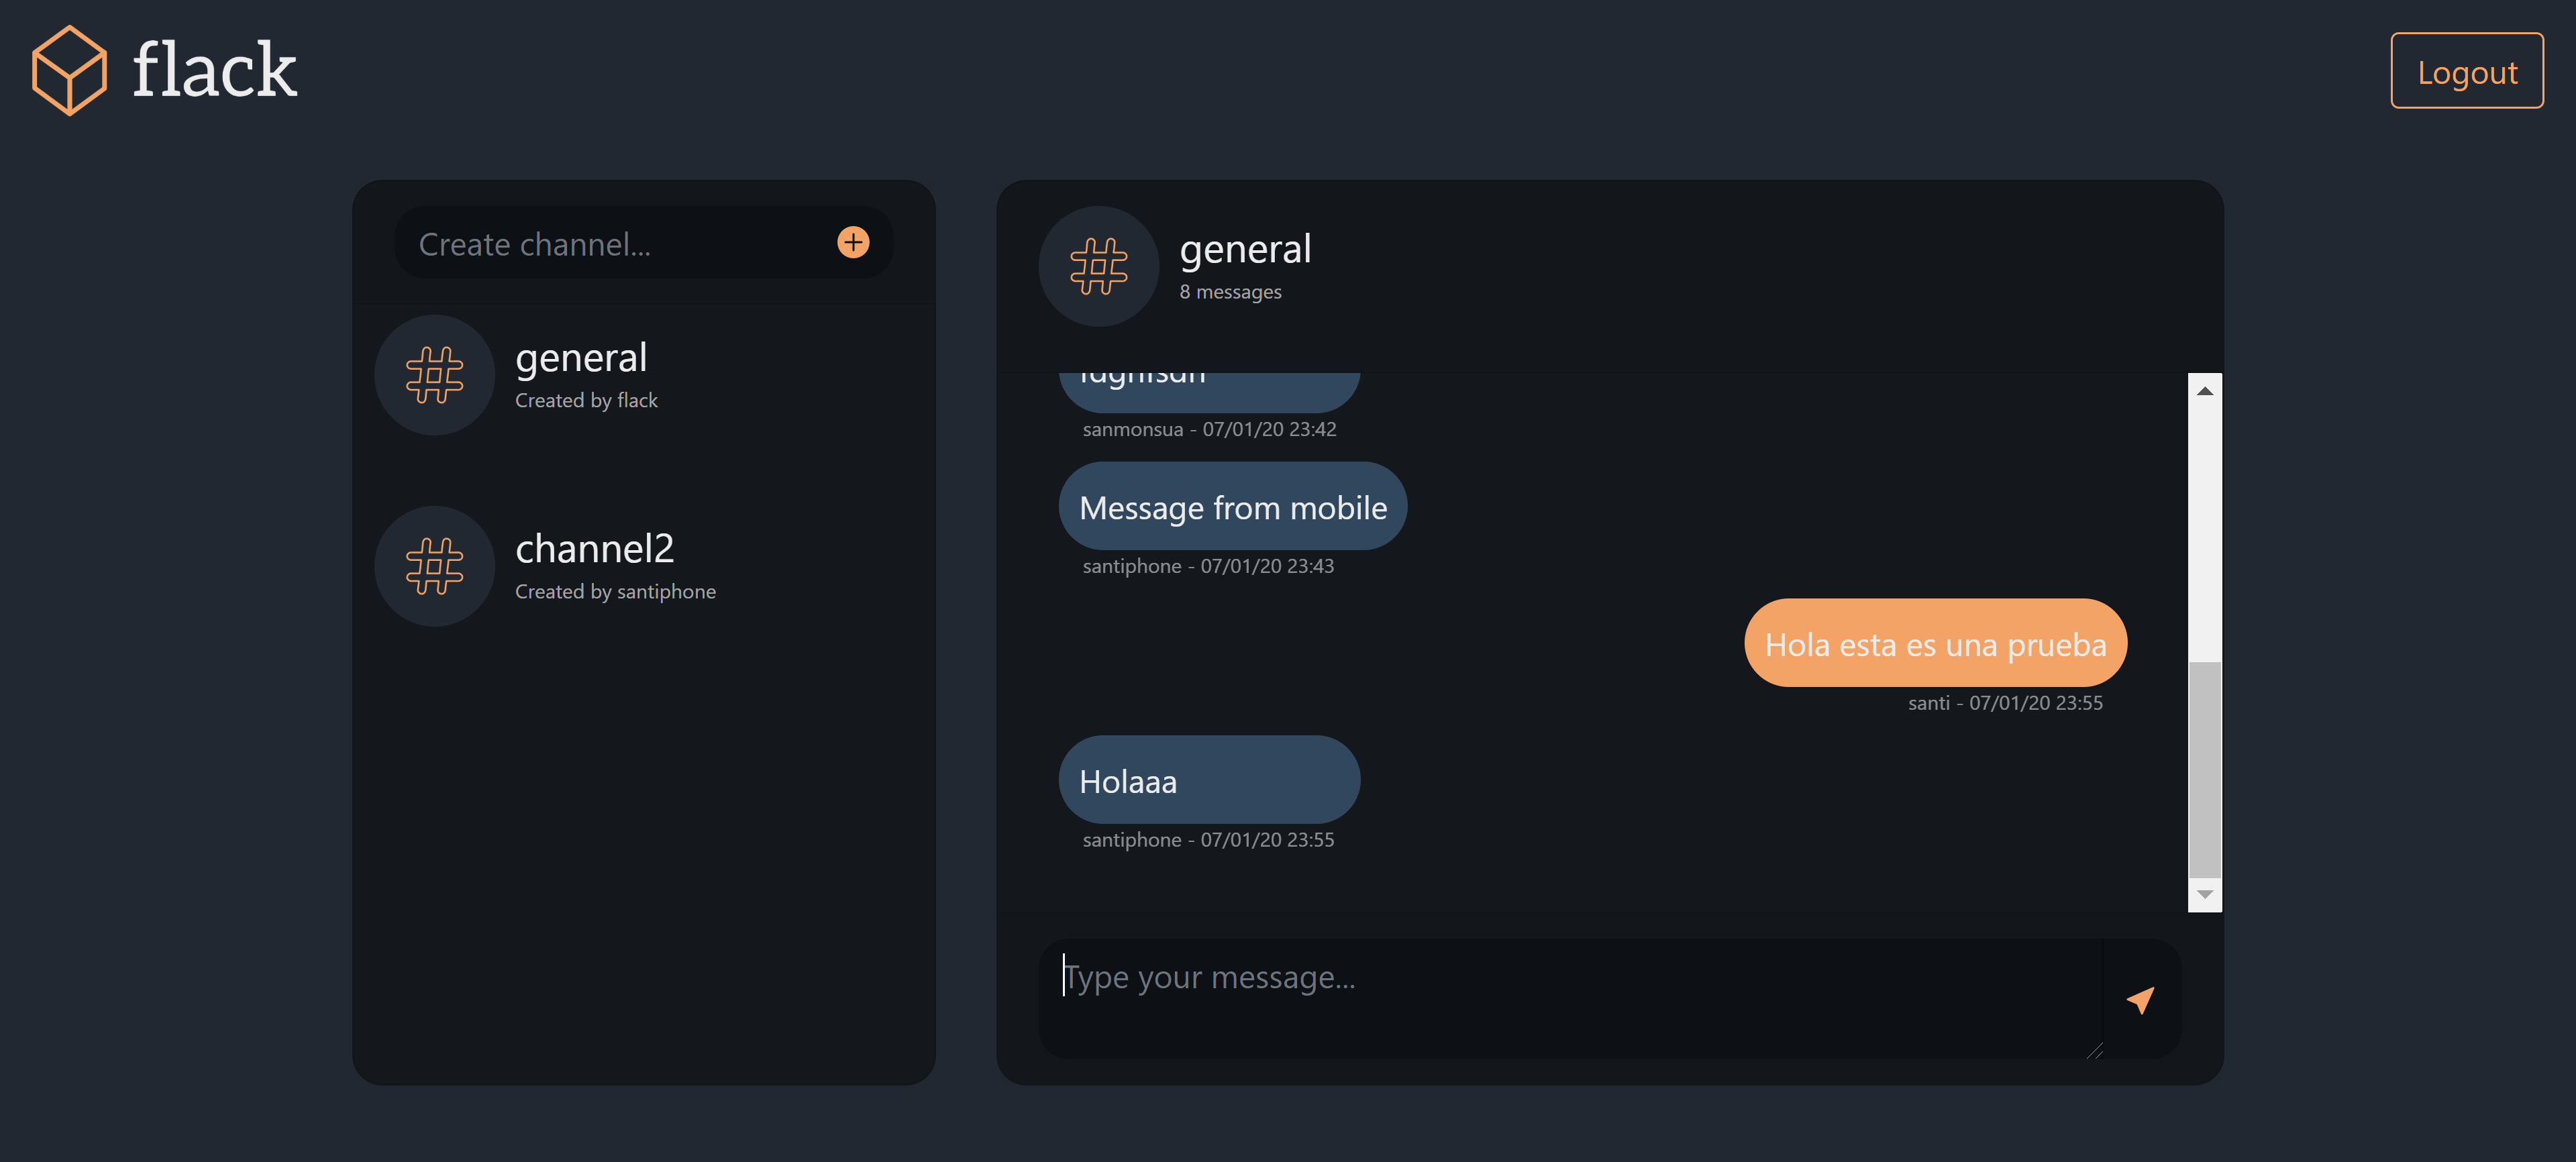Click the scrollbar up arrow in chat

coord(2204,391)
